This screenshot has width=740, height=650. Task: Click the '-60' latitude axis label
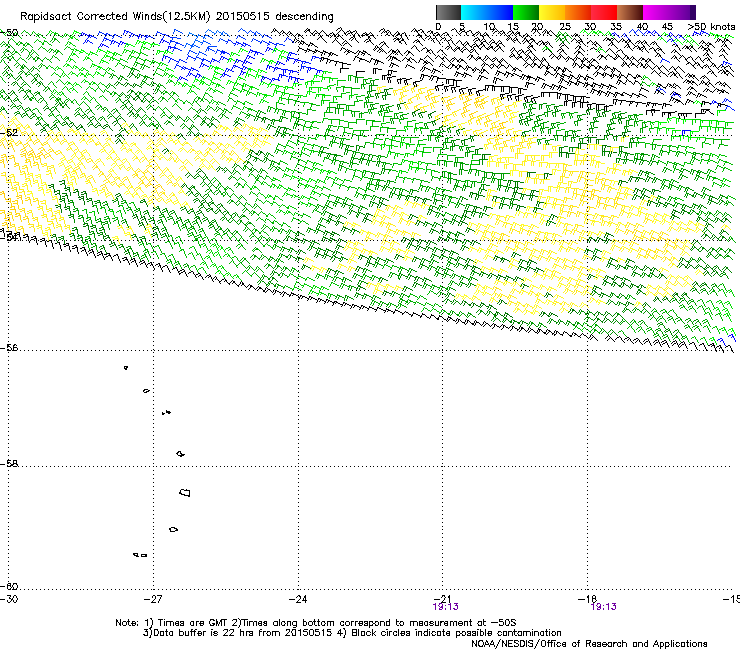pos(9,587)
